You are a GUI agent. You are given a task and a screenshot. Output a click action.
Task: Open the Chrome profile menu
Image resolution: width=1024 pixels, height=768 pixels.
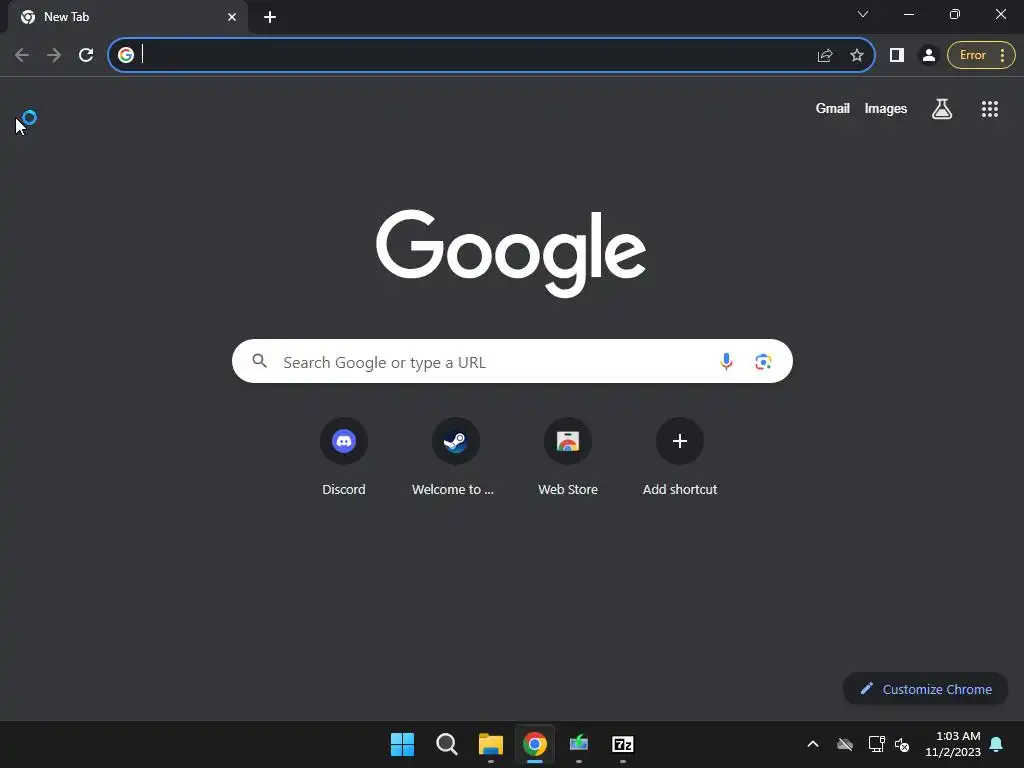coord(928,56)
